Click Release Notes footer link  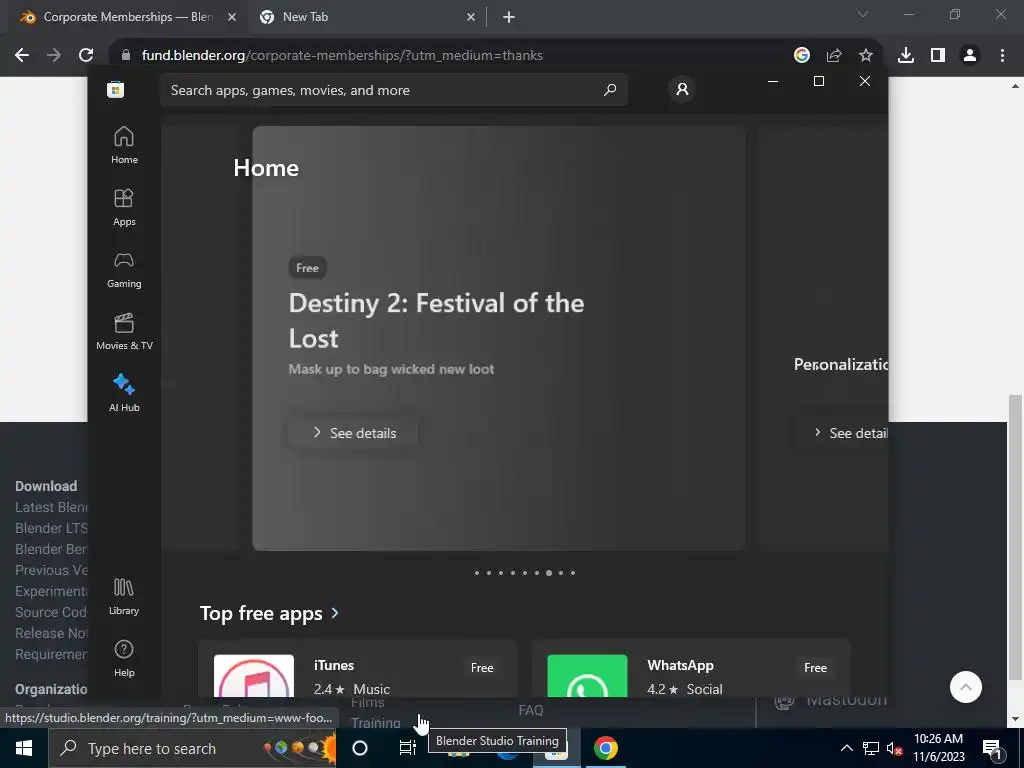point(51,633)
